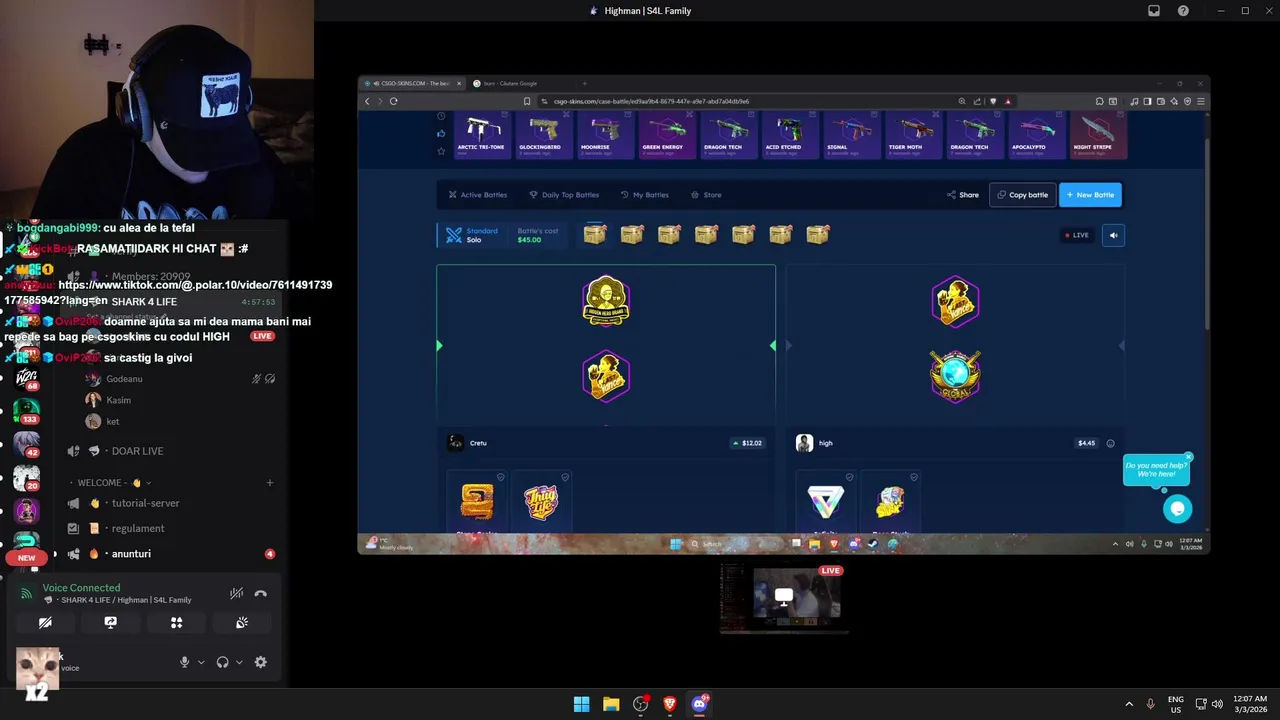Click the Copy battle button
Screen dimensions: 1280x720
(x=1023, y=195)
